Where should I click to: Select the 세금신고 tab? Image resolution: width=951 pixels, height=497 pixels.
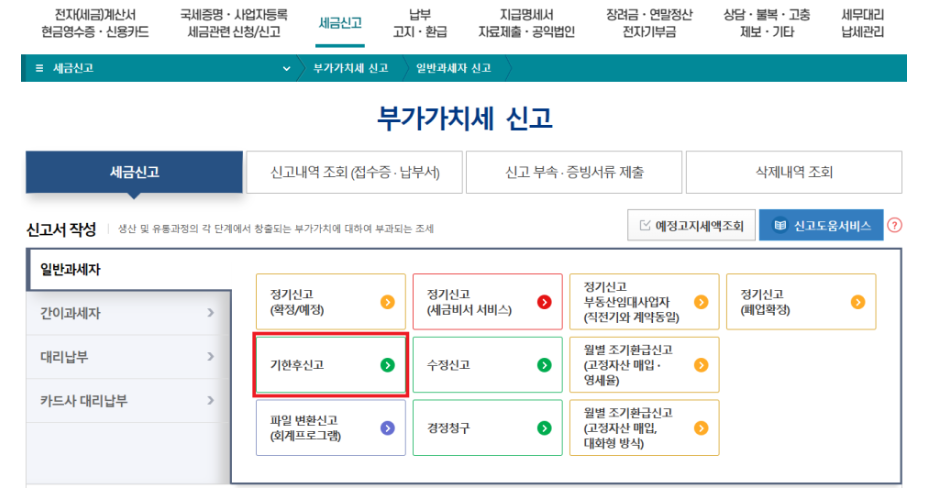click(134, 172)
